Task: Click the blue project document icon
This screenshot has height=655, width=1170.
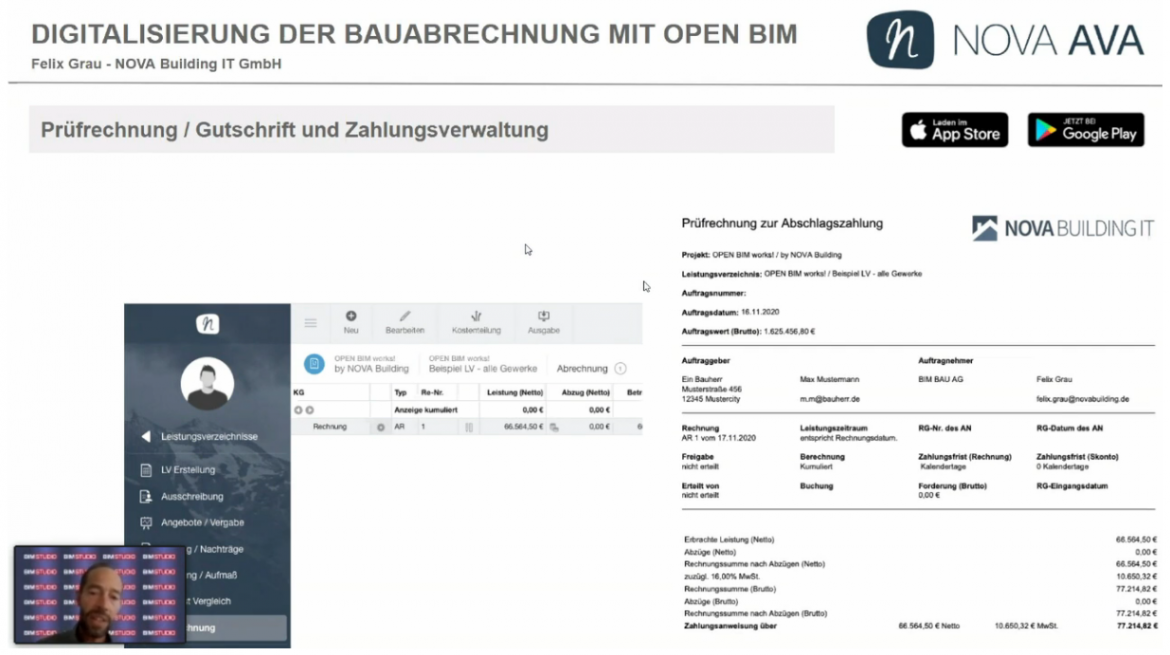Action: pos(314,364)
